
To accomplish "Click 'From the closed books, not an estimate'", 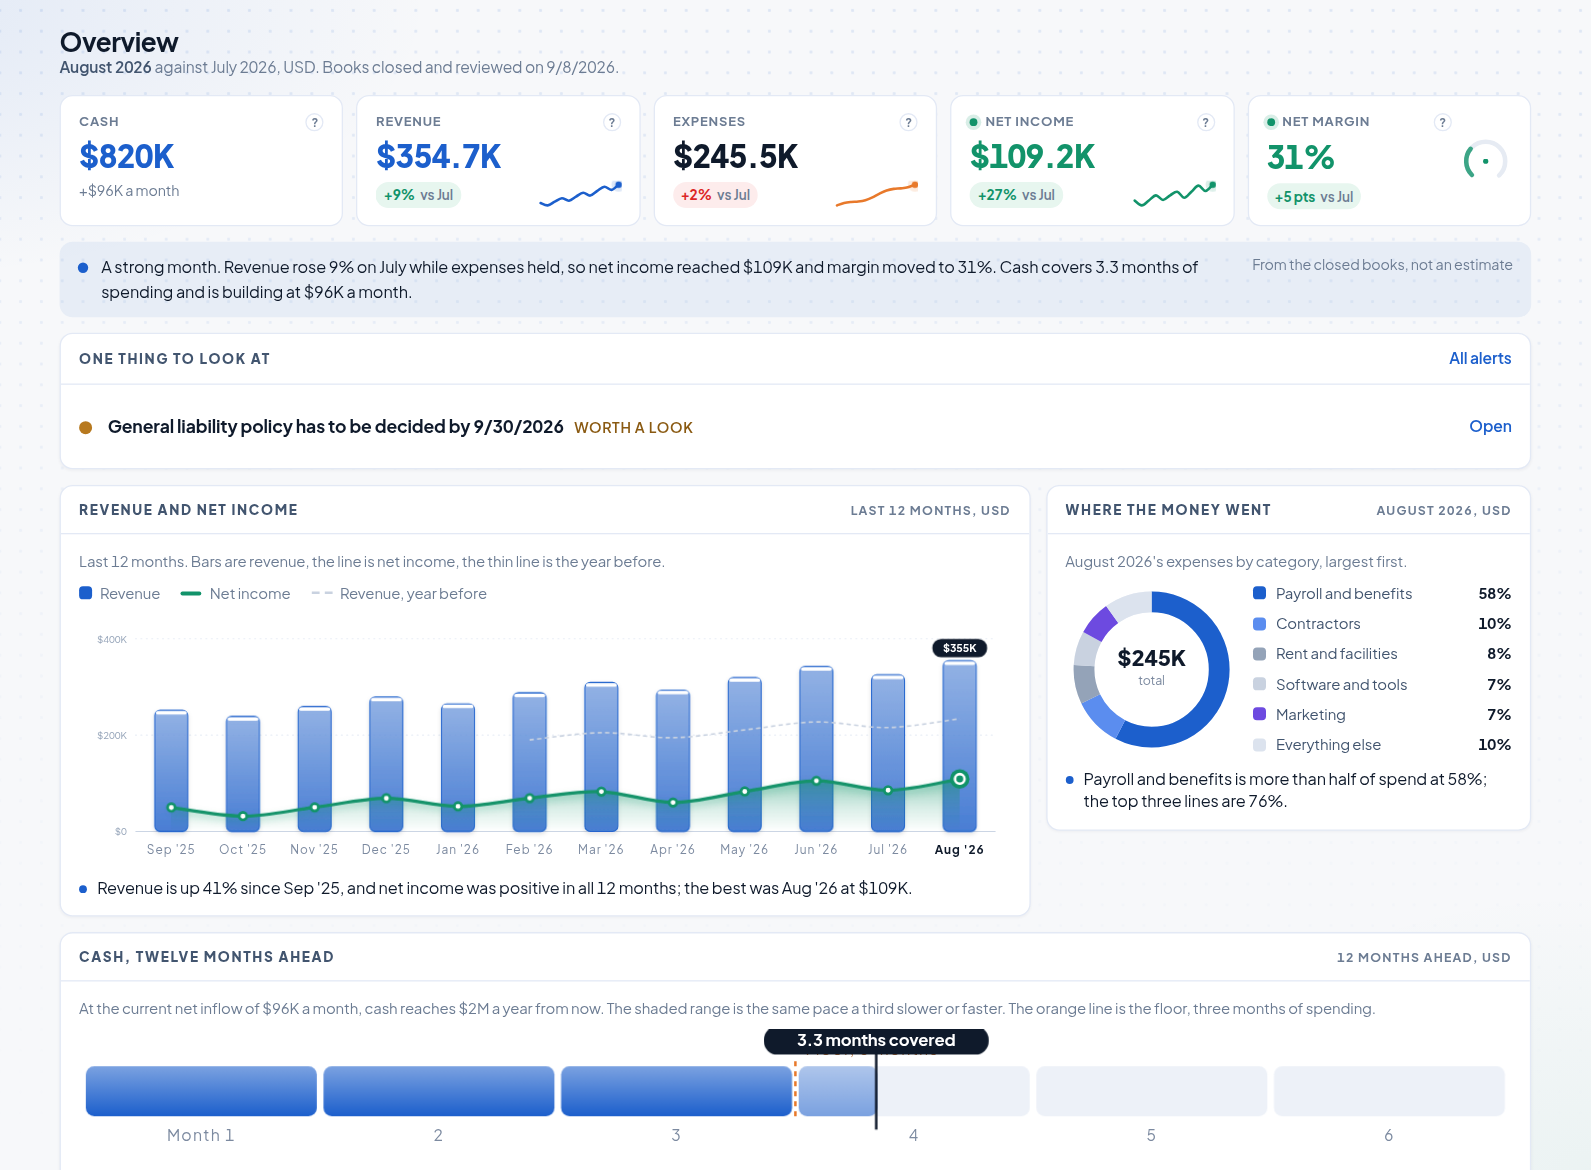I will pos(1382,265).
